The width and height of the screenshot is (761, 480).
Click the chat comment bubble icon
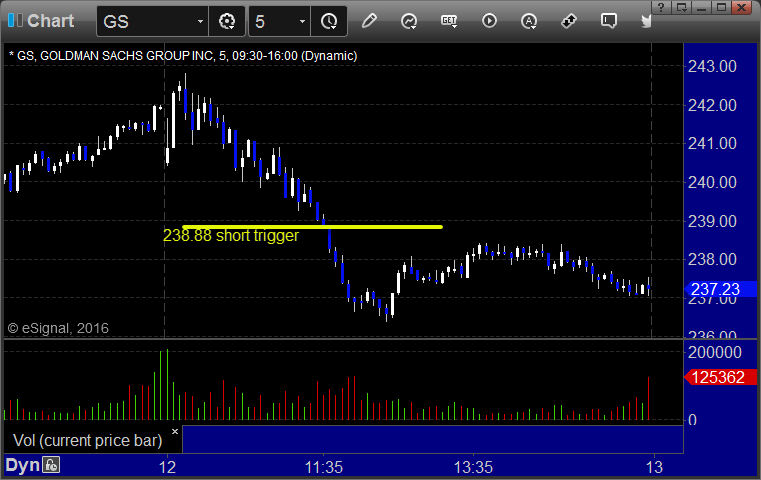click(x=609, y=21)
